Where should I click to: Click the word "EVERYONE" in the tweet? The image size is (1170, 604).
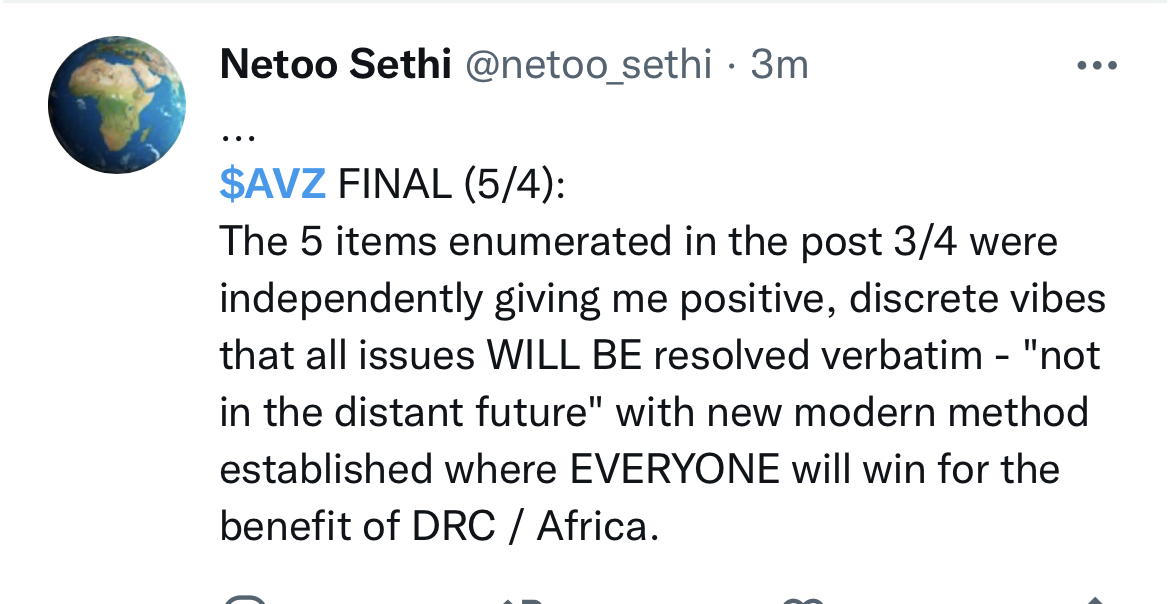click(x=675, y=470)
